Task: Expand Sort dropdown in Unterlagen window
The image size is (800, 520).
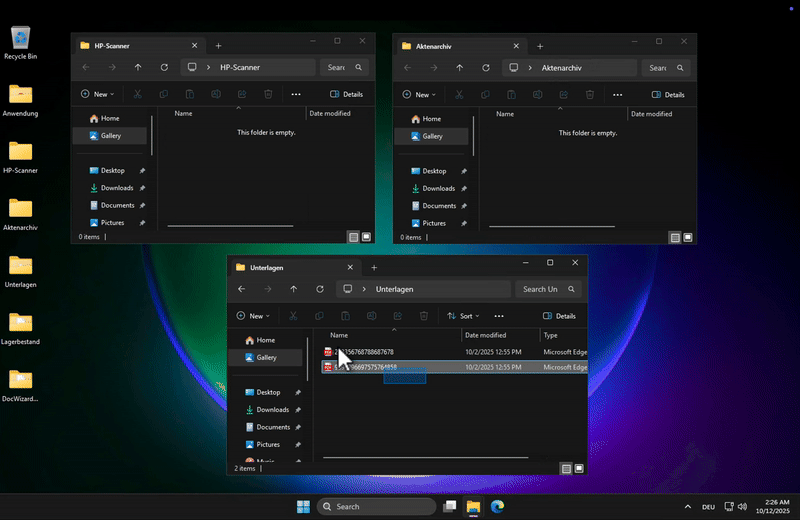Action: point(463,316)
